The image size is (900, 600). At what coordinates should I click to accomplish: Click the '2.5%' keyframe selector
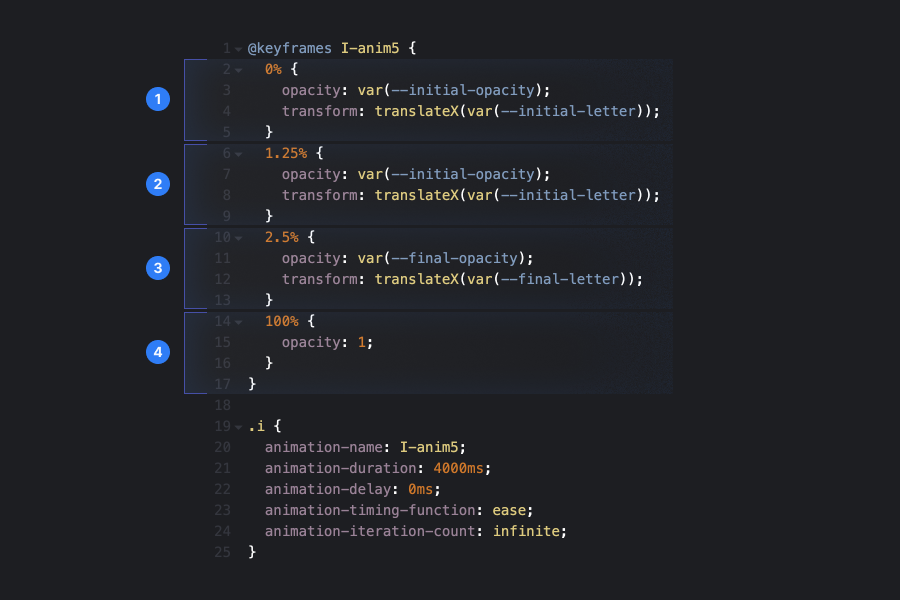(x=282, y=237)
